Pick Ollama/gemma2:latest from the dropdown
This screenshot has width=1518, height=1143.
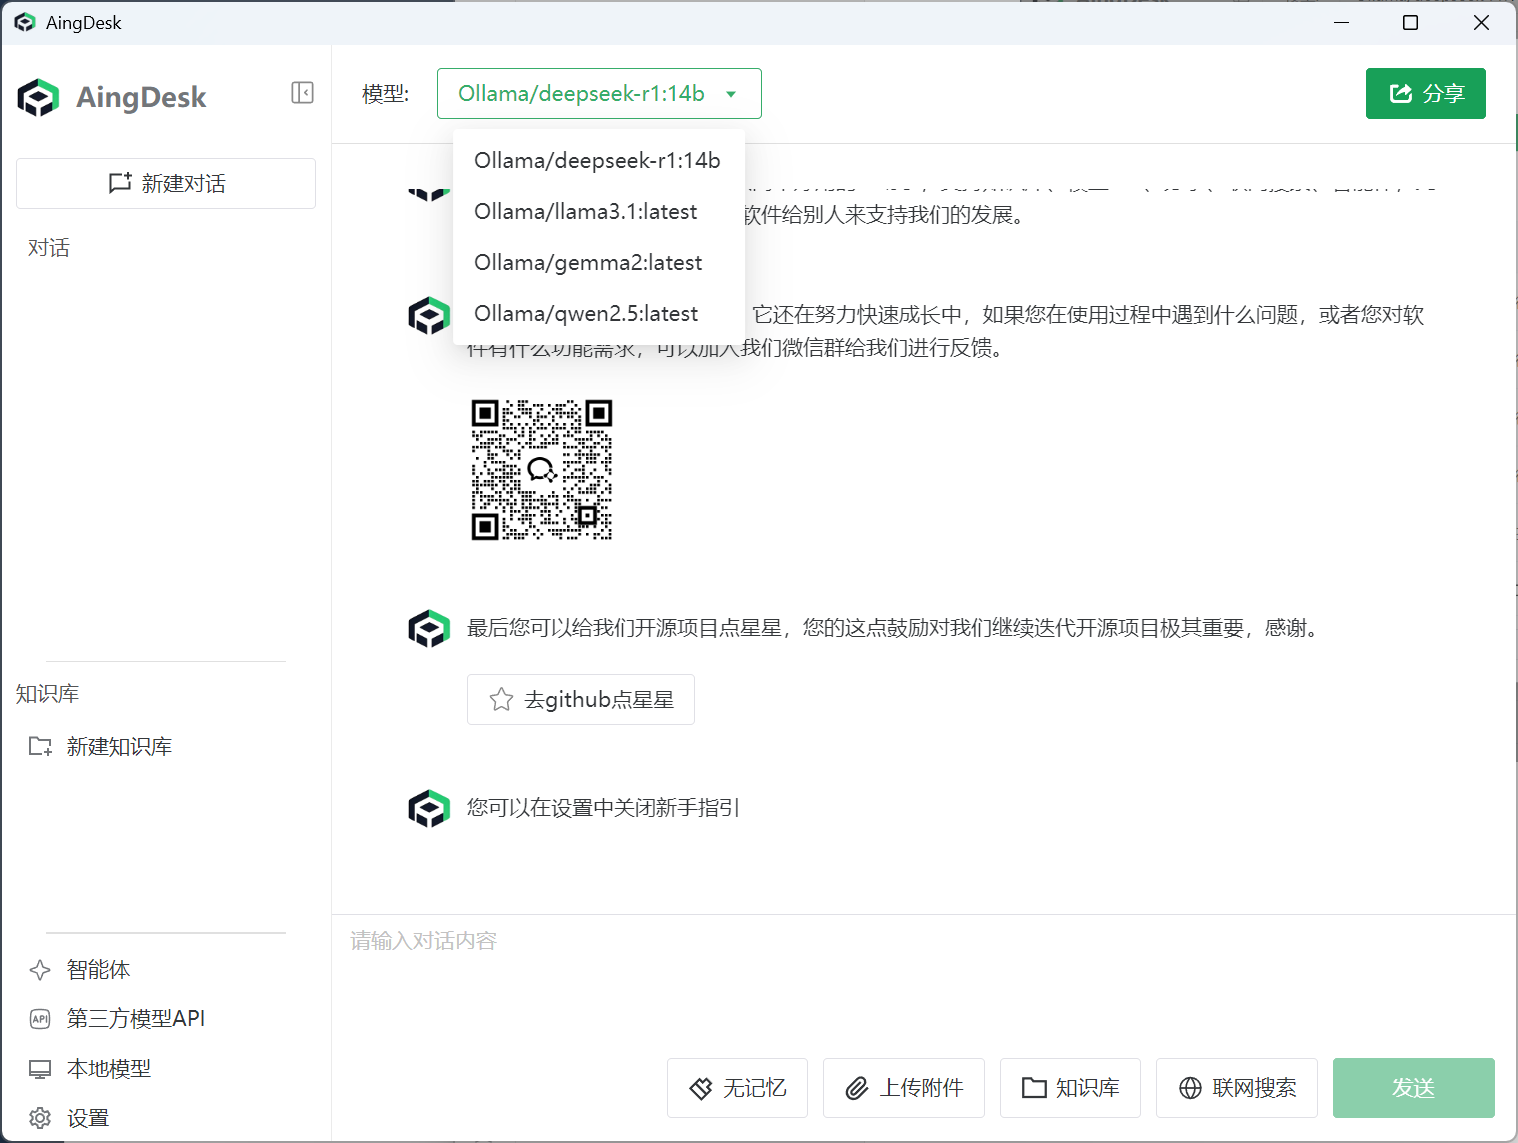point(597,262)
